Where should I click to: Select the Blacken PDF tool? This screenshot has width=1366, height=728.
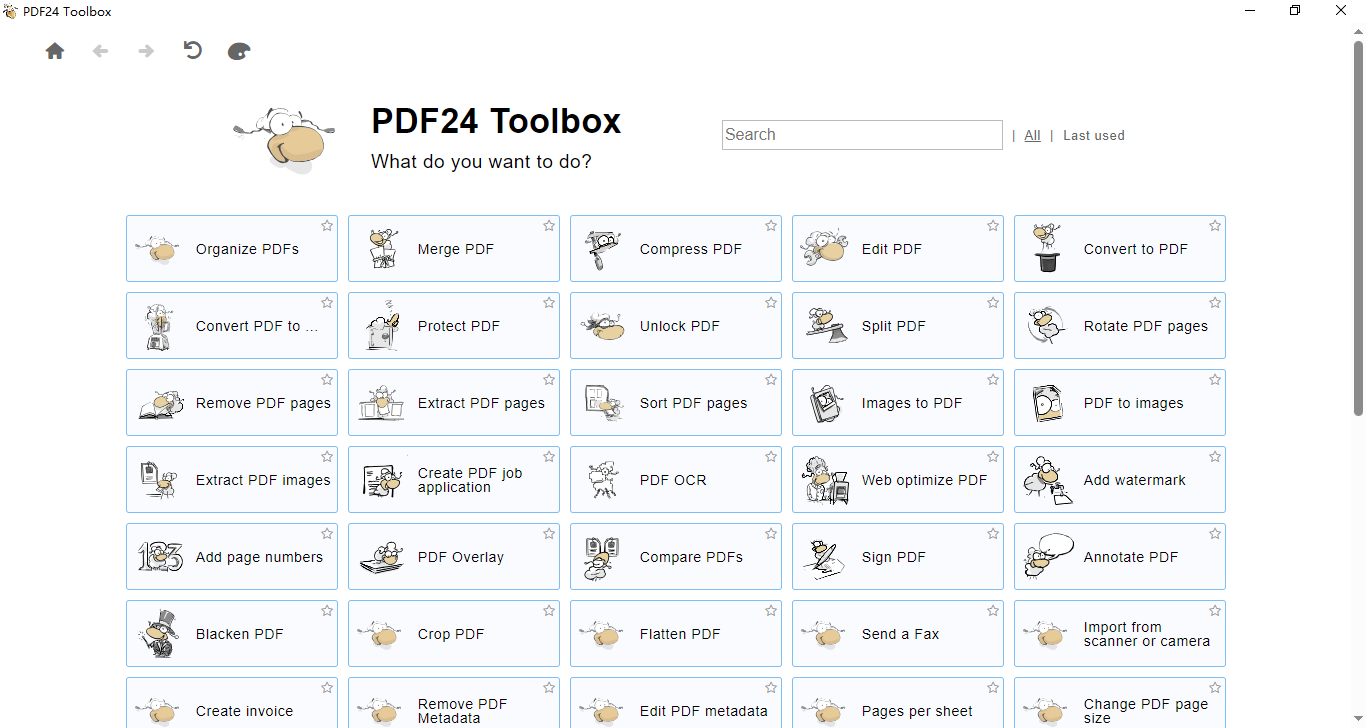click(232, 634)
